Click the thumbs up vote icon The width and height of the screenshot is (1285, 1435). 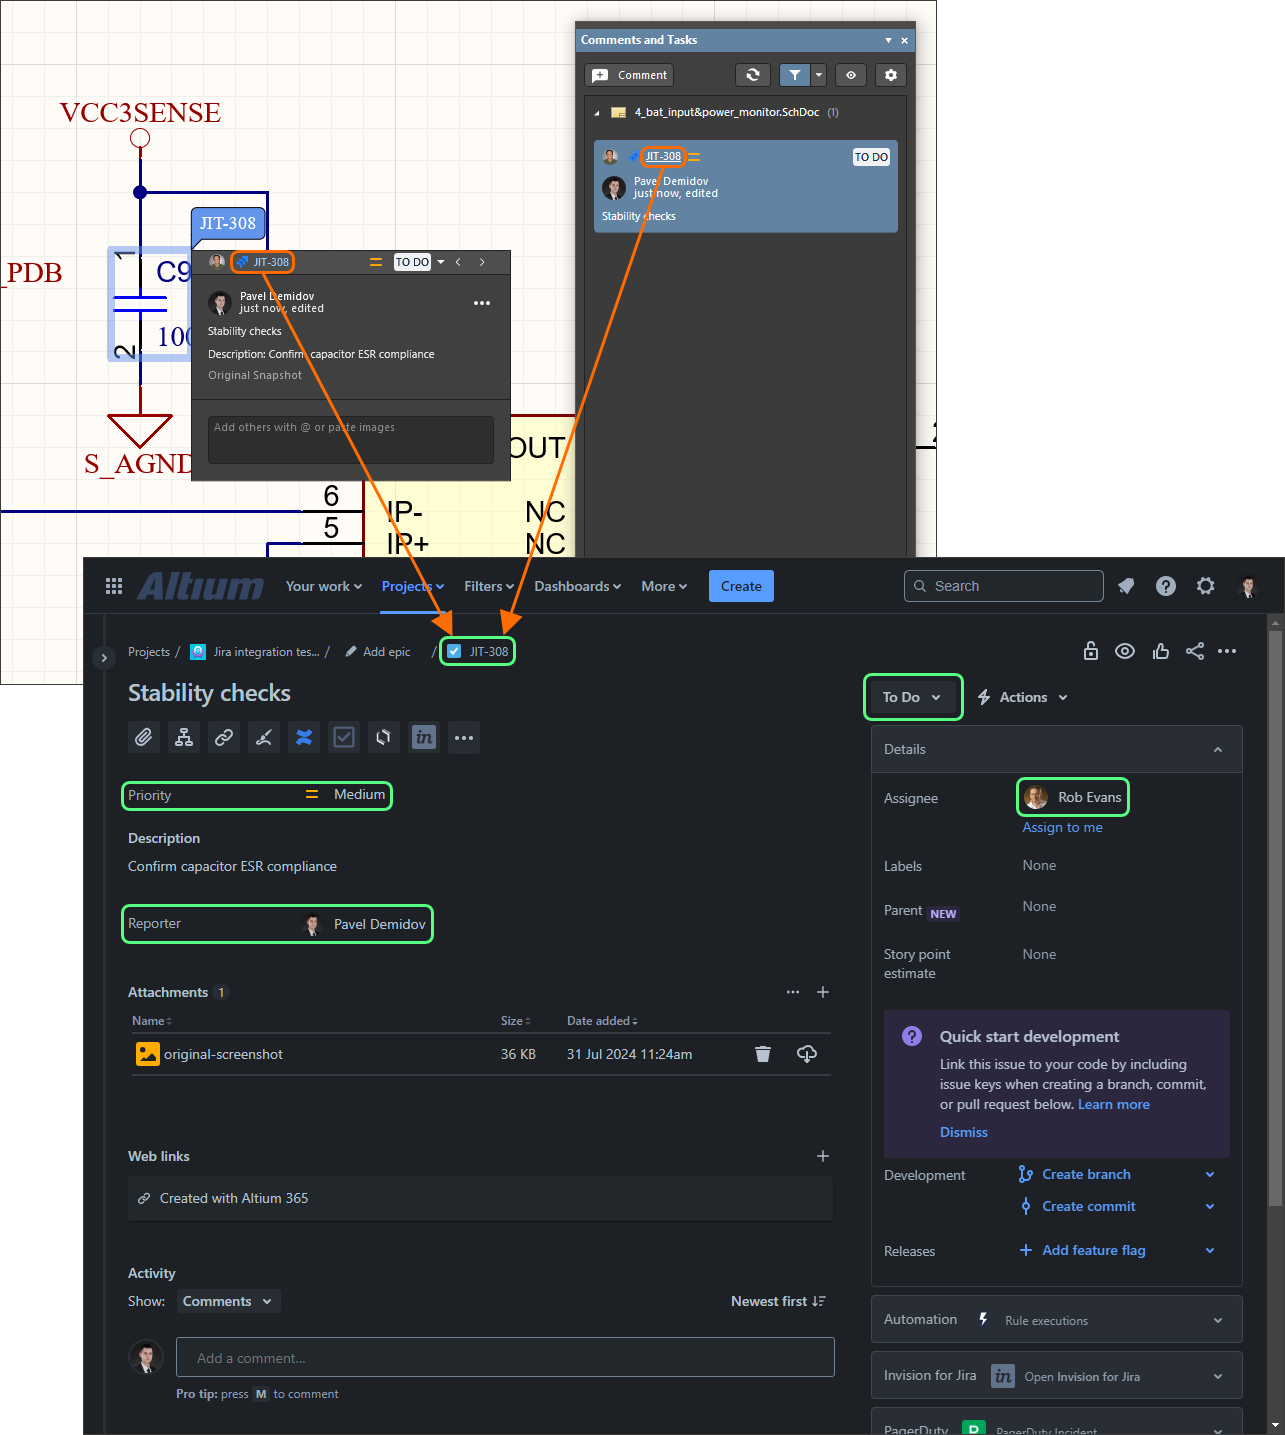[x=1160, y=651]
